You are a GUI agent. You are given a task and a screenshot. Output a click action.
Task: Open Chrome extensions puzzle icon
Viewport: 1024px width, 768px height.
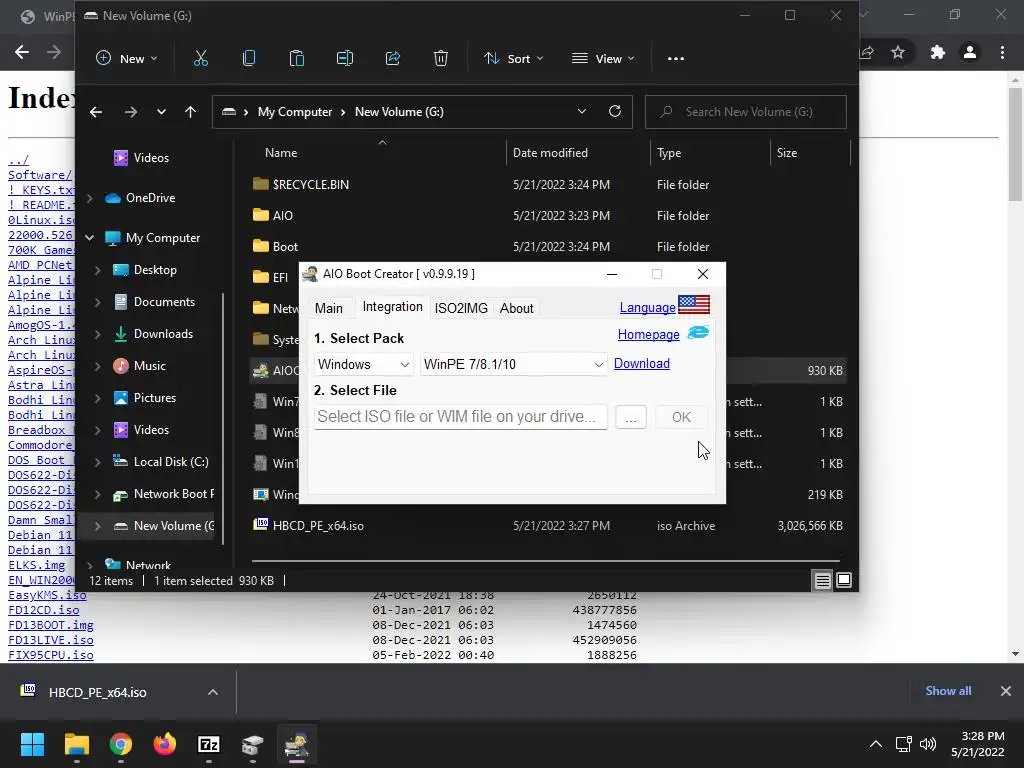click(x=938, y=52)
